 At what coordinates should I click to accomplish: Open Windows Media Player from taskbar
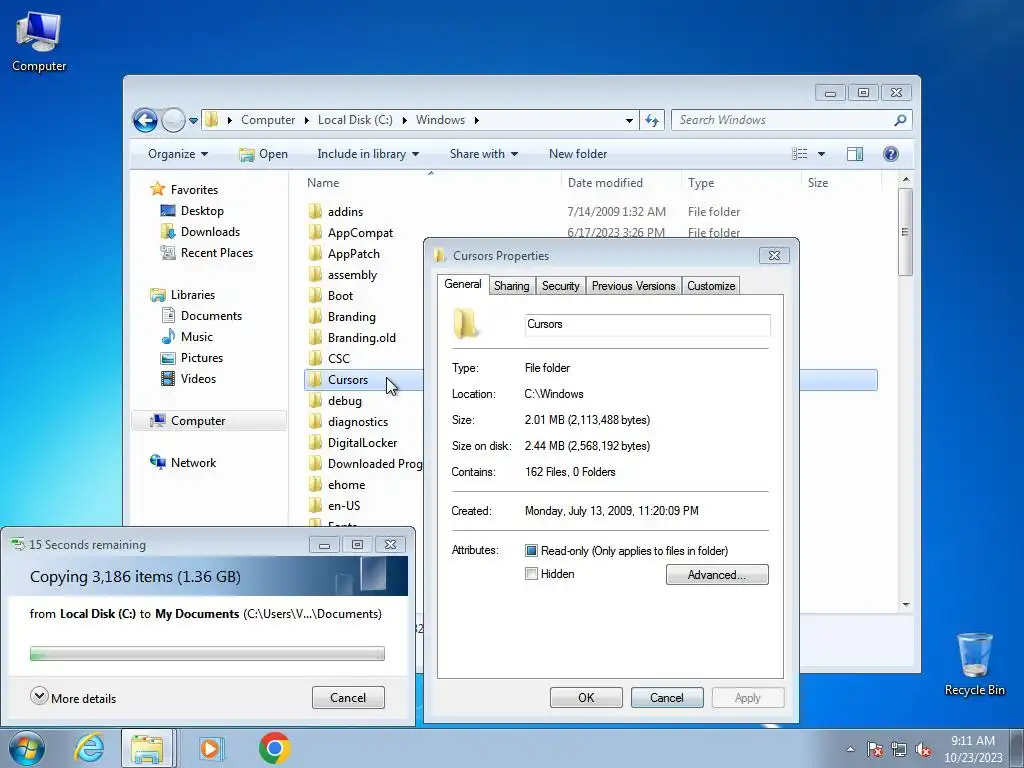(210, 748)
